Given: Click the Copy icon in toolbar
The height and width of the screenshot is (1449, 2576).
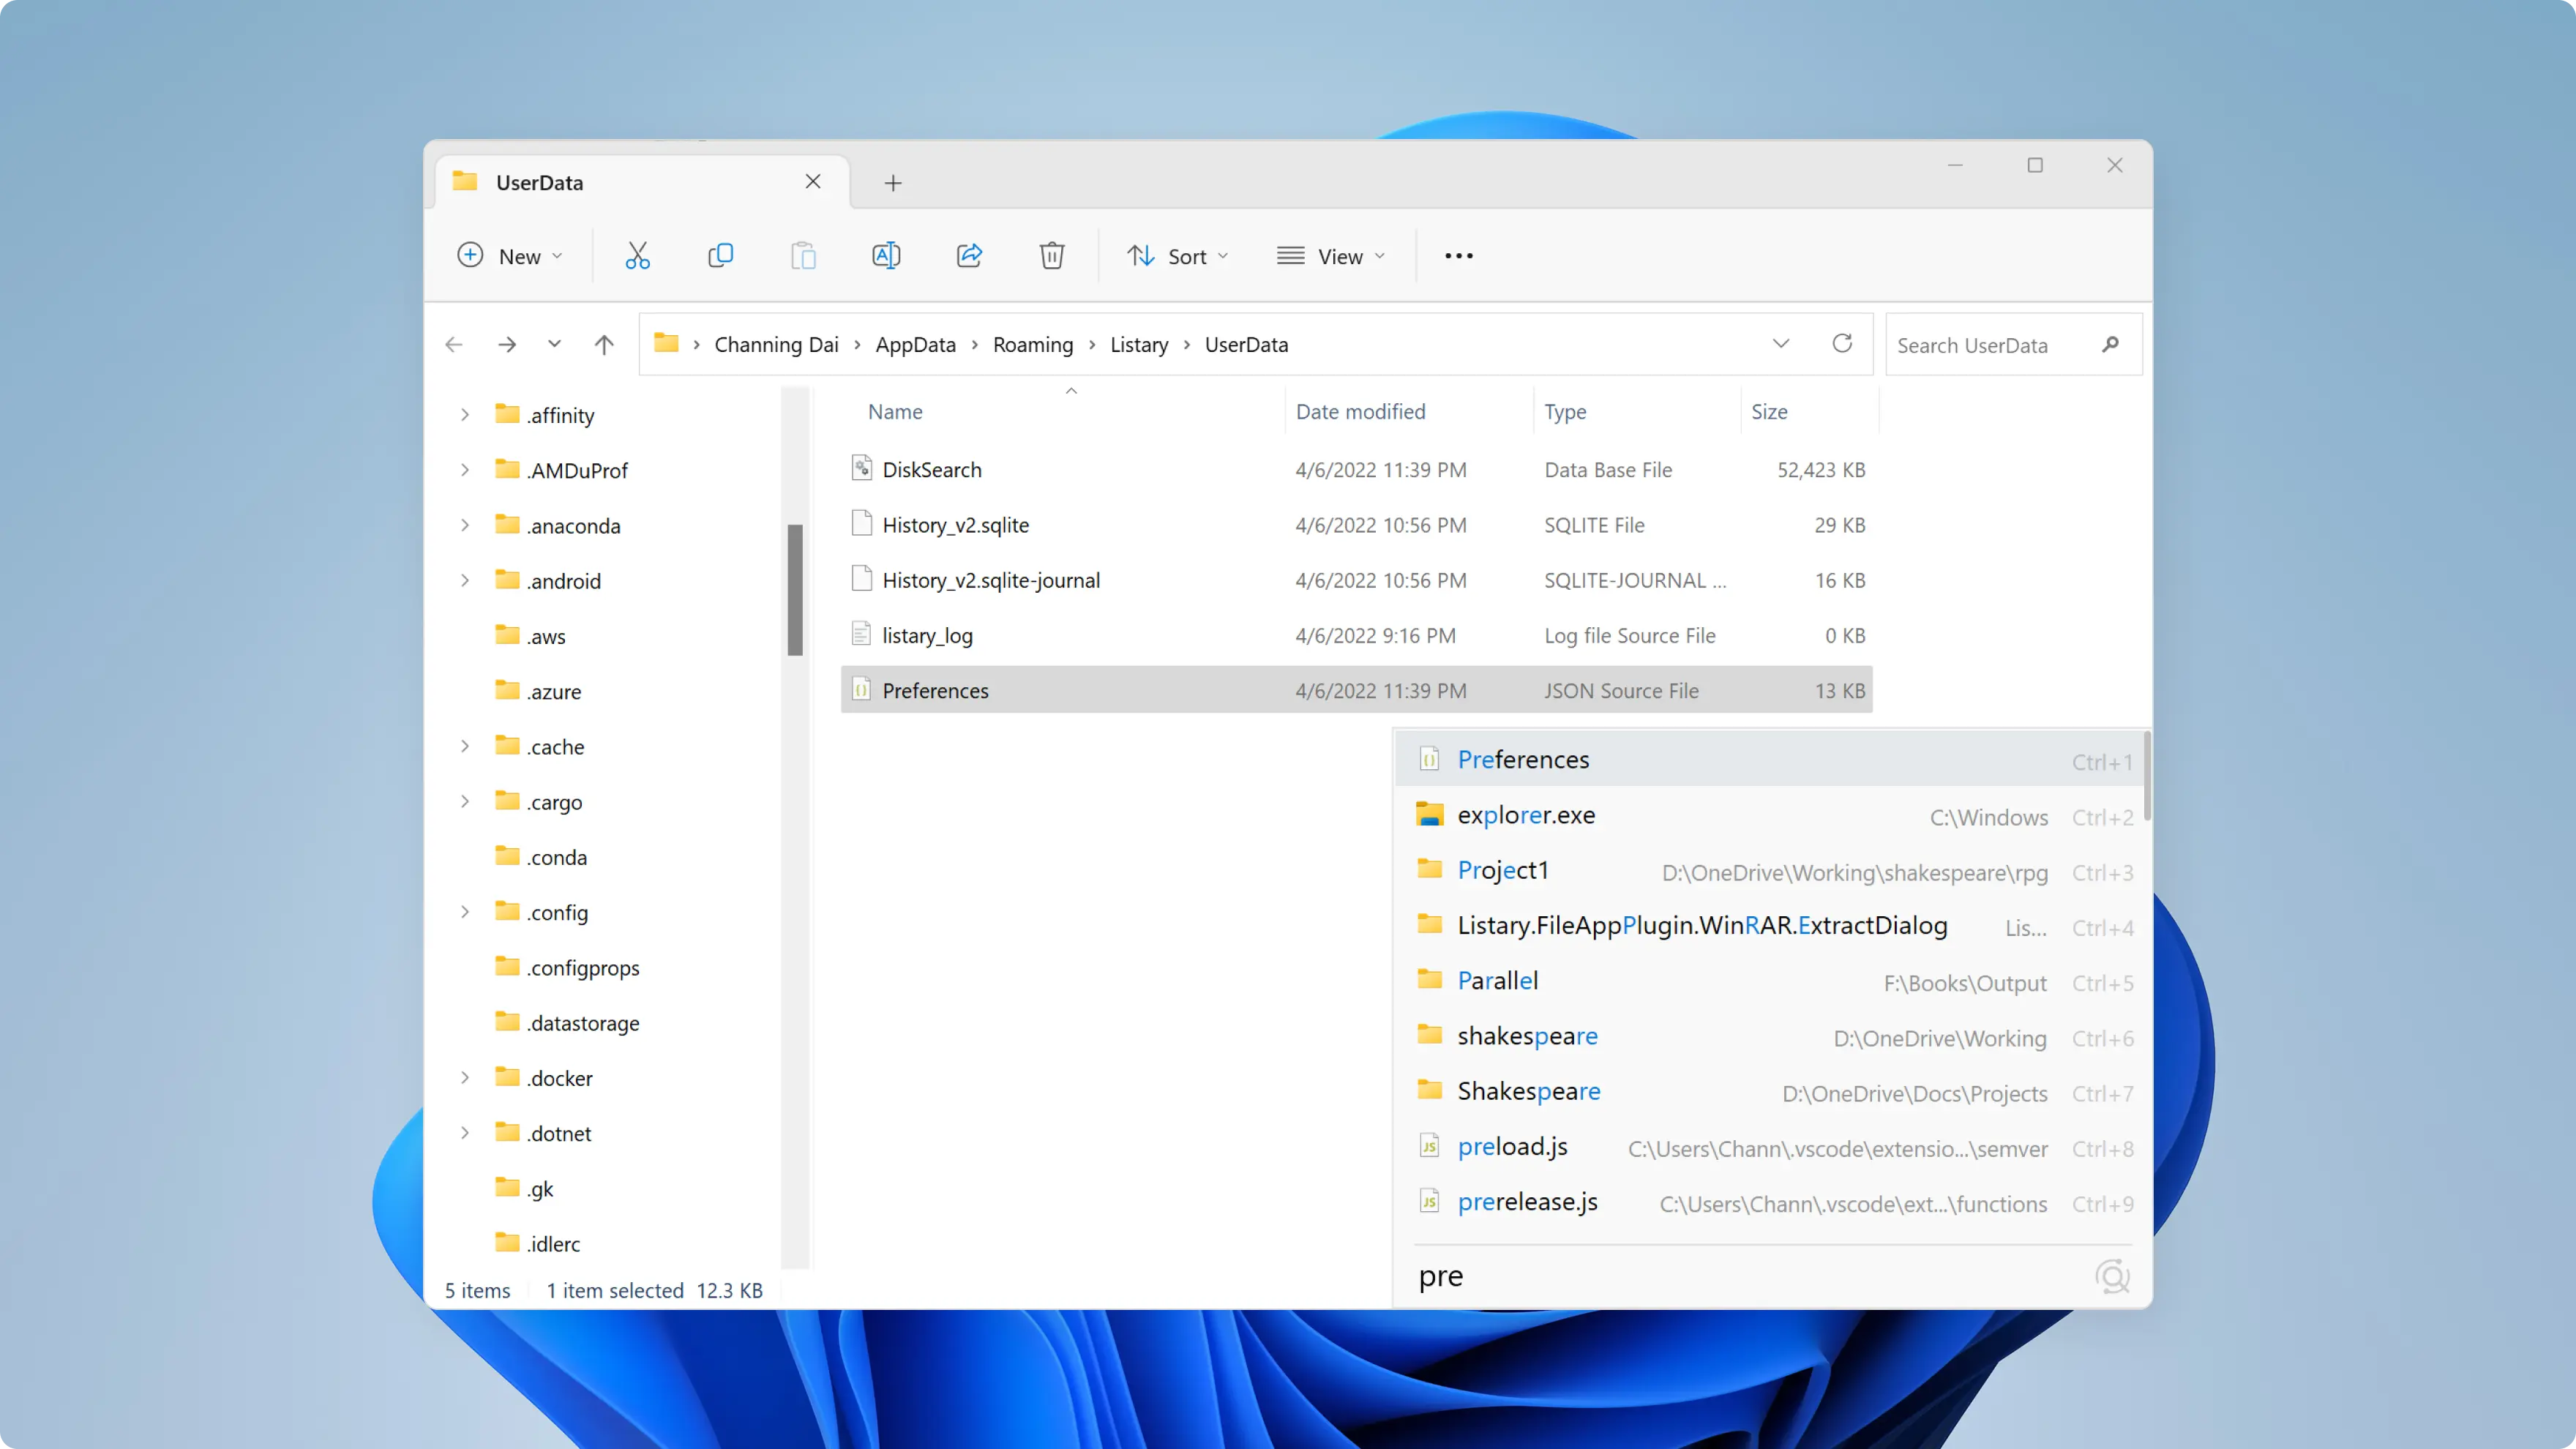Looking at the screenshot, I should click(x=720, y=256).
